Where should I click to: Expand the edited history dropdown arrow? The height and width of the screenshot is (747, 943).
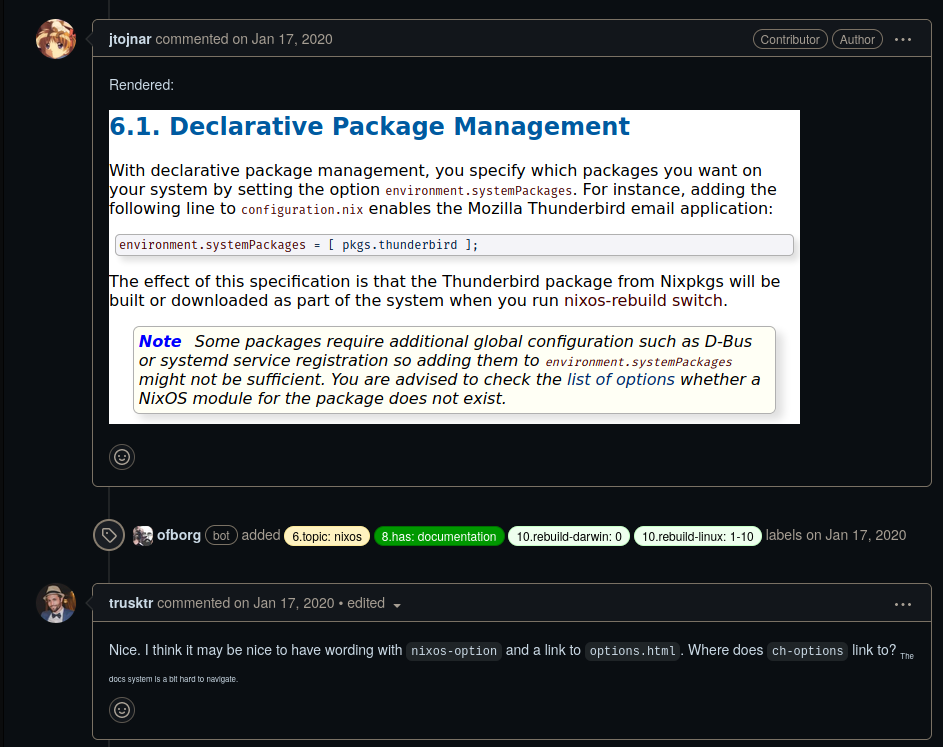[397, 605]
